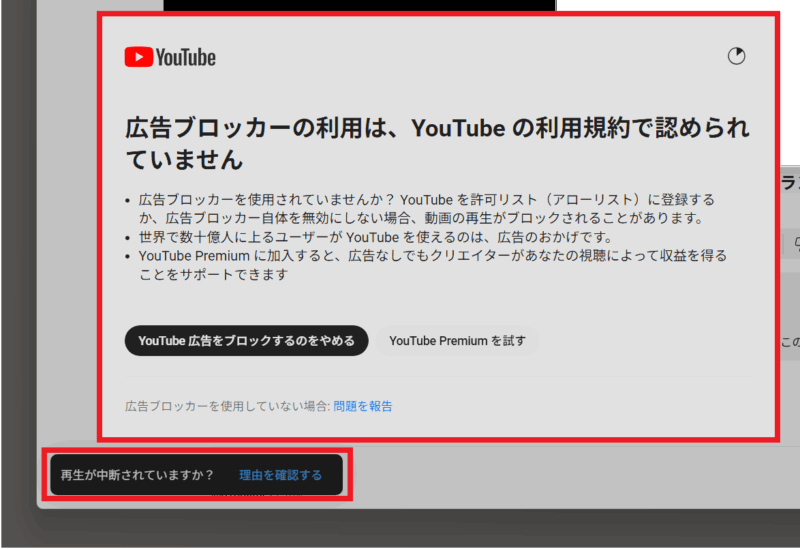Click the bullet starting 'YouTube Premium に加入すると'

(x=433, y=265)
